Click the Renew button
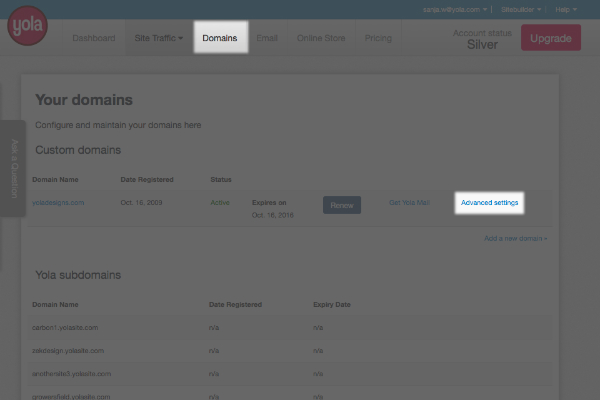Screen dimensions: 600x400 tap(342, 205)
